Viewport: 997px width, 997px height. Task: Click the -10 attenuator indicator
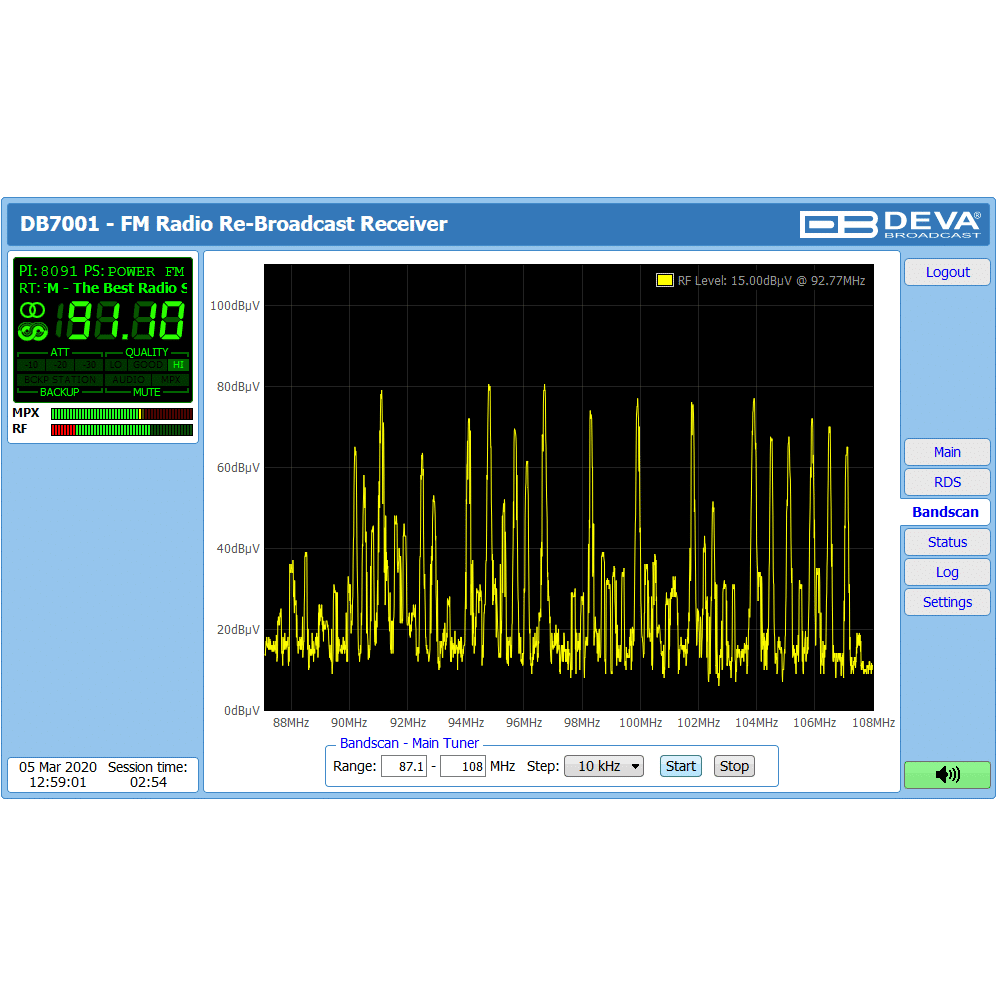30,365
